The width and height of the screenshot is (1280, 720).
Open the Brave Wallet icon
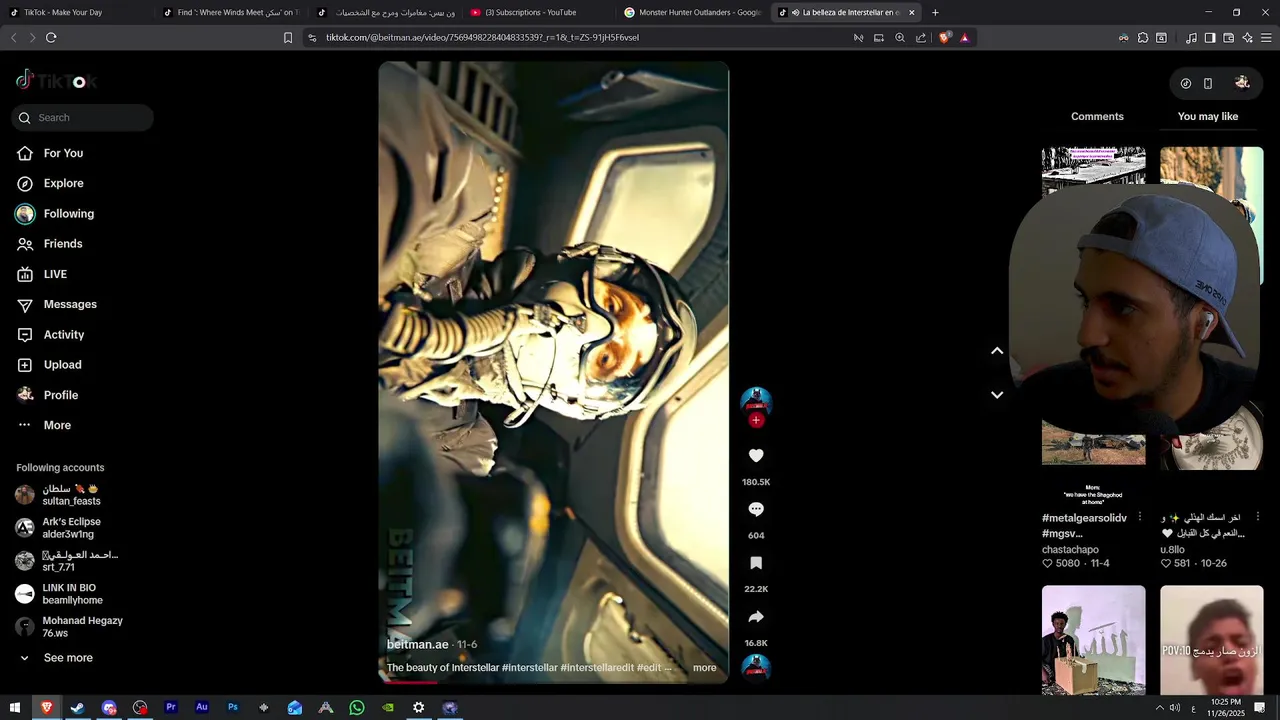click(x=1229, y=38)
